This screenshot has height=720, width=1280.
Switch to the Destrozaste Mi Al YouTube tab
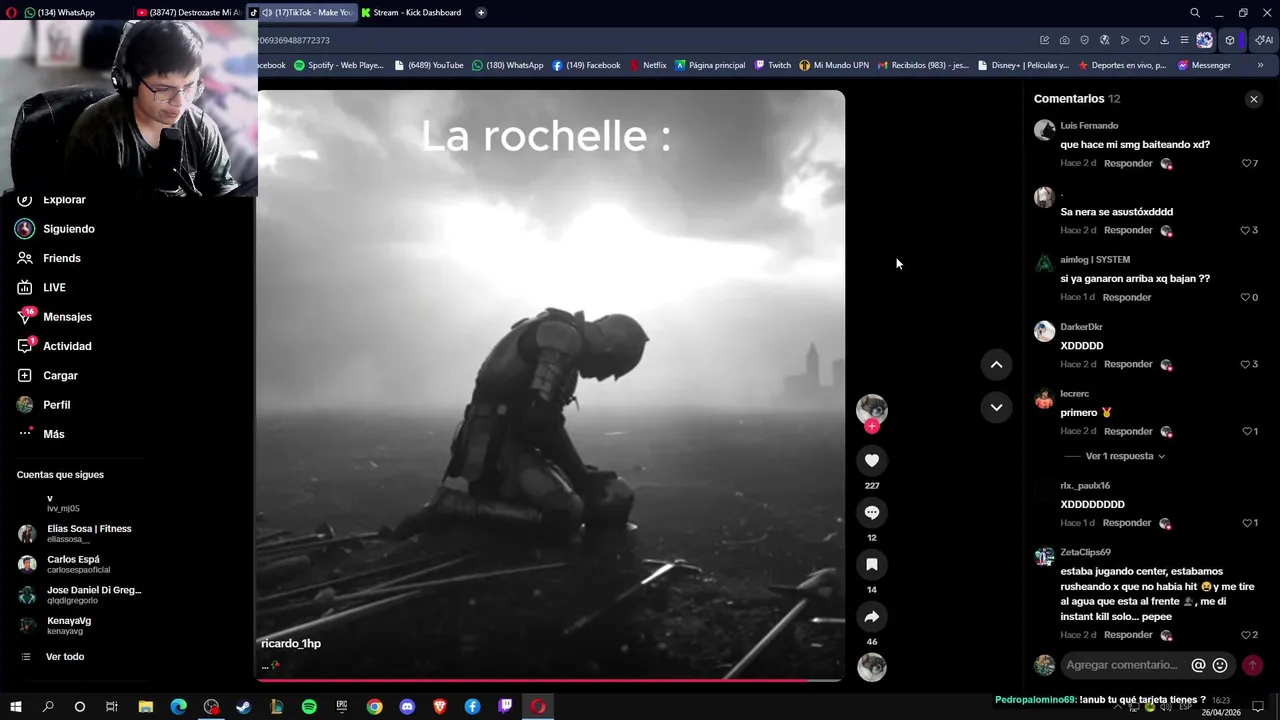point(188,13)
